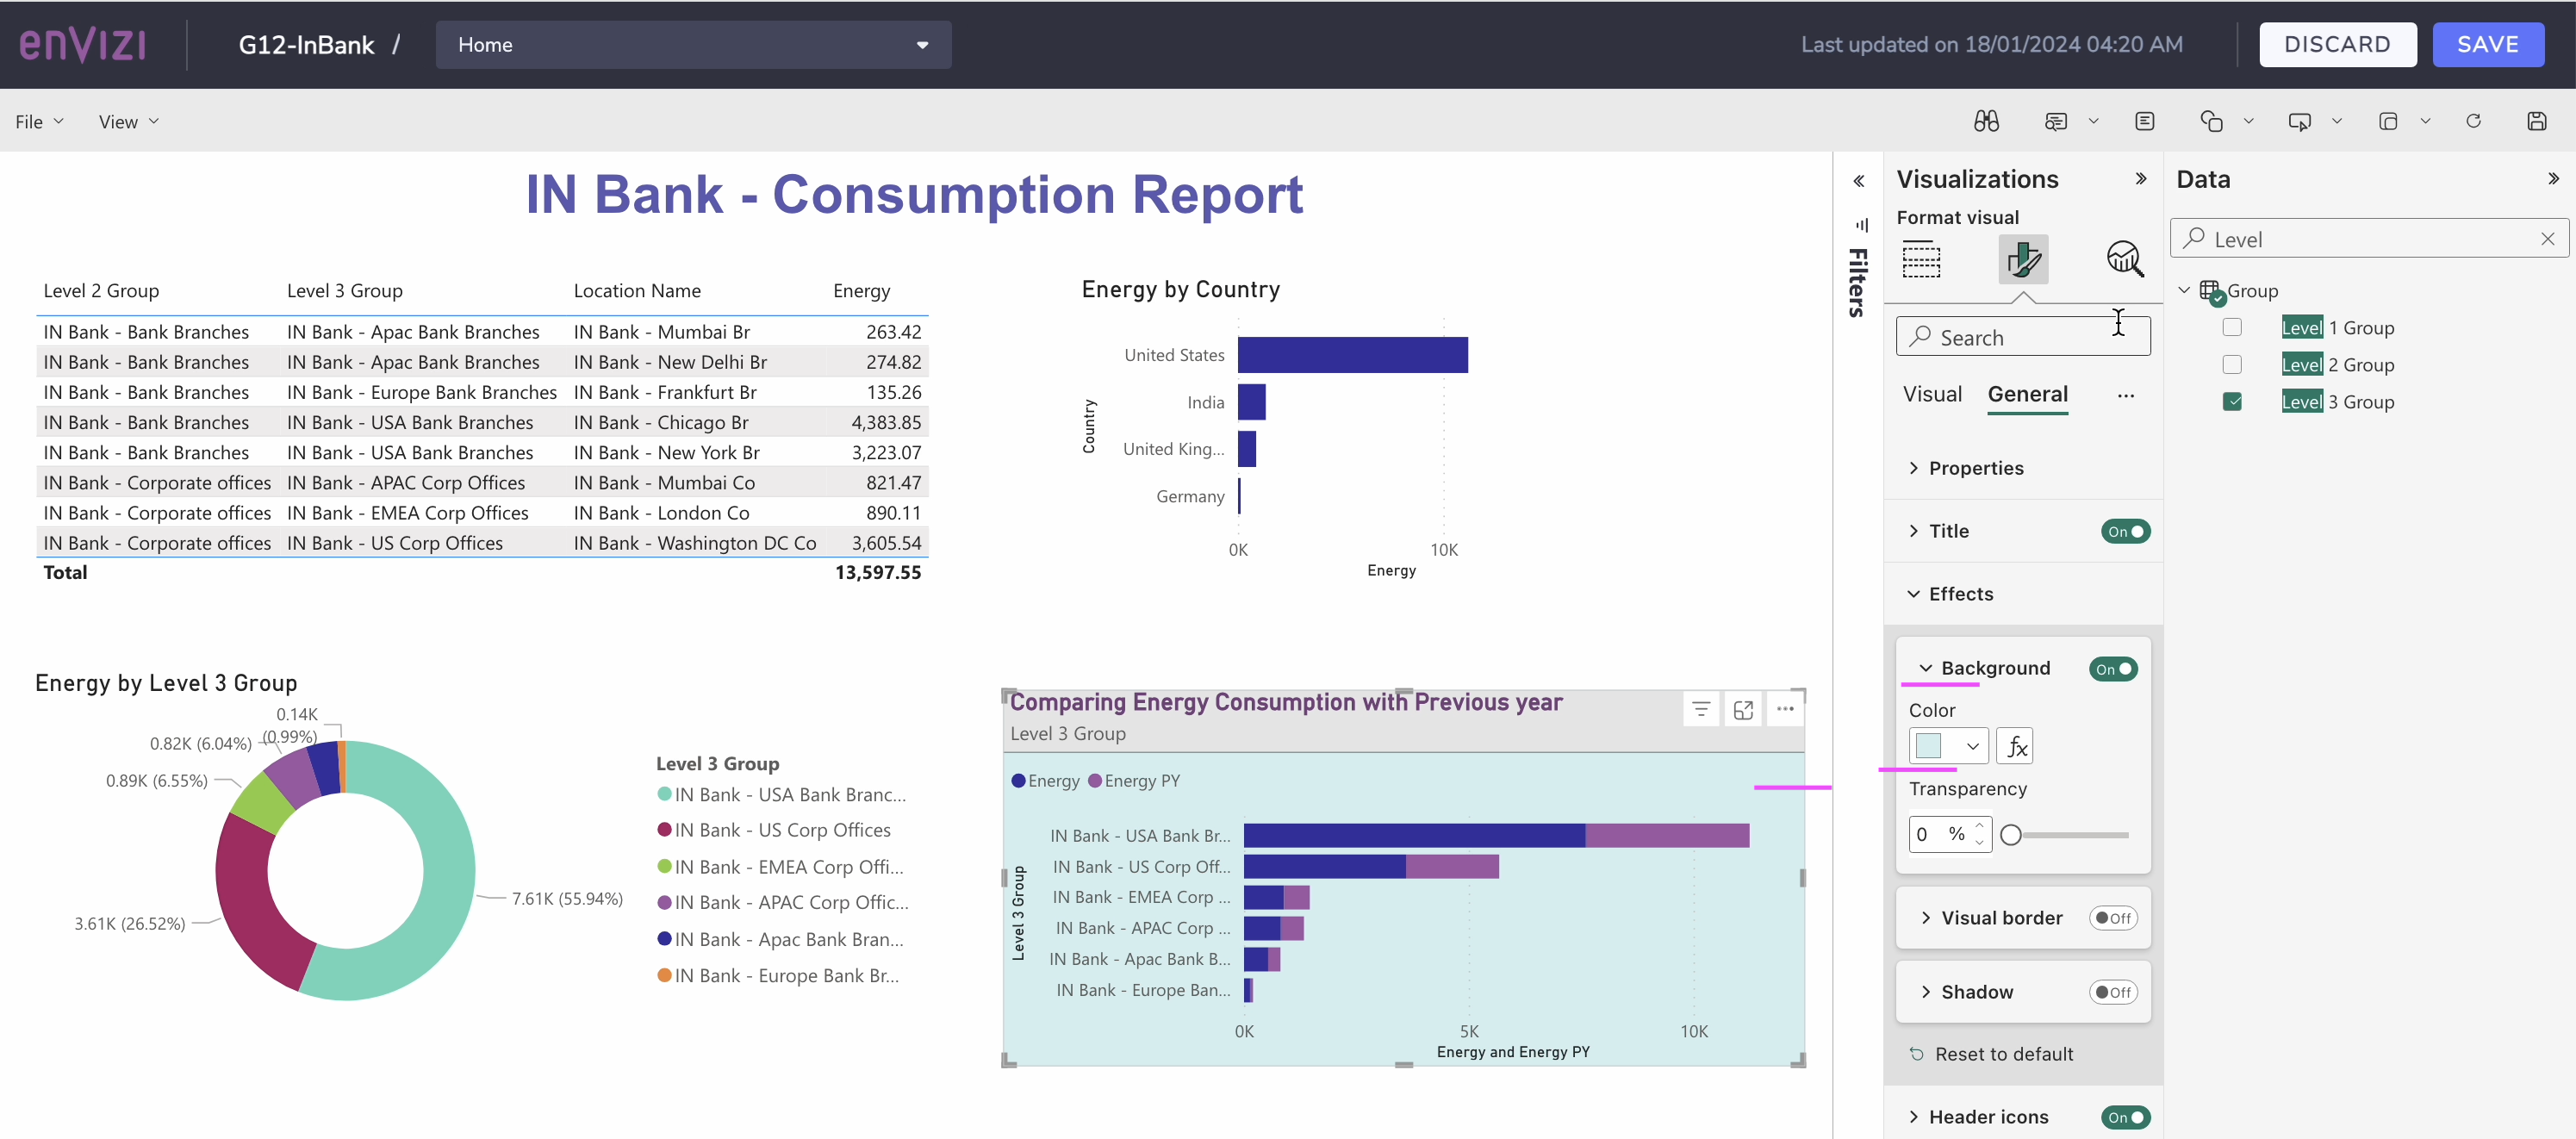Click the Refresh icon in the toolbar
This screenshot has width=2576, height=1139.
[2473, 120]
